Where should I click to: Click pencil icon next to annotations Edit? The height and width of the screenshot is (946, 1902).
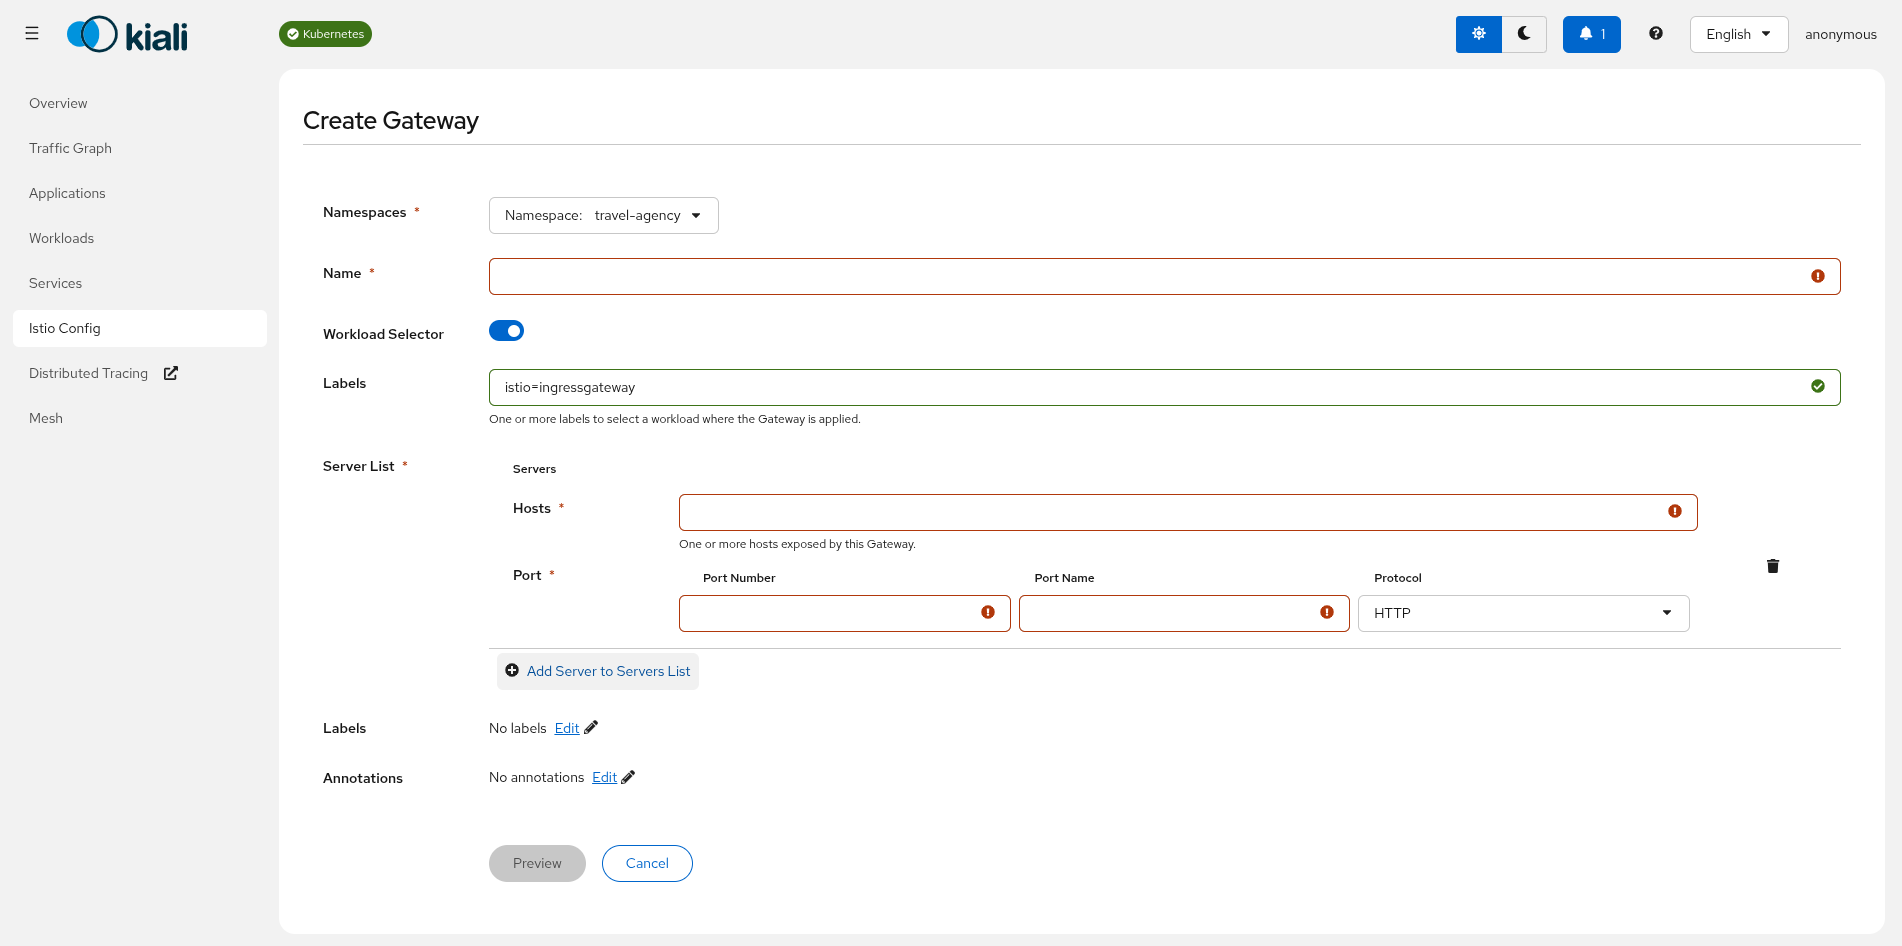(628, 777)
